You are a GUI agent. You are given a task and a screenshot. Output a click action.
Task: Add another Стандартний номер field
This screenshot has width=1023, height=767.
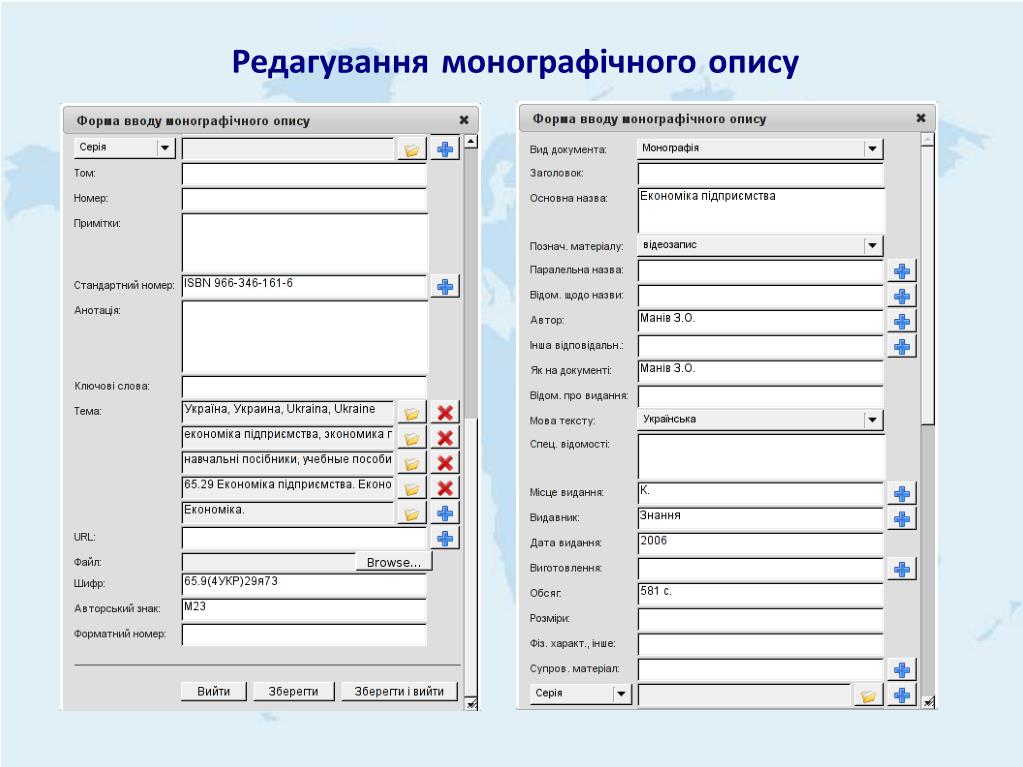pyautogui.click(x=445, y=286)
